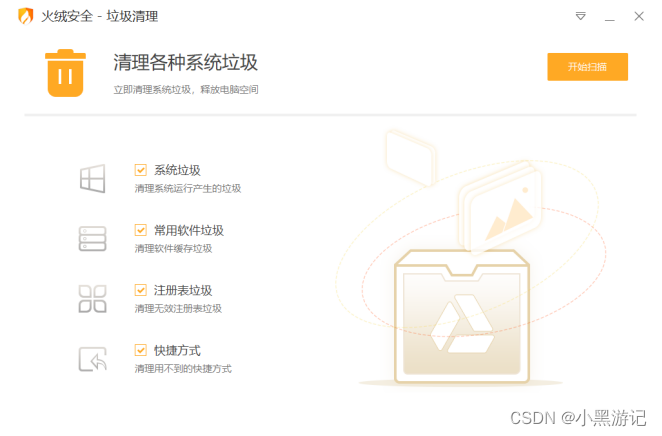
Task: Click the junk box illustration
Action: click(462, 317)
